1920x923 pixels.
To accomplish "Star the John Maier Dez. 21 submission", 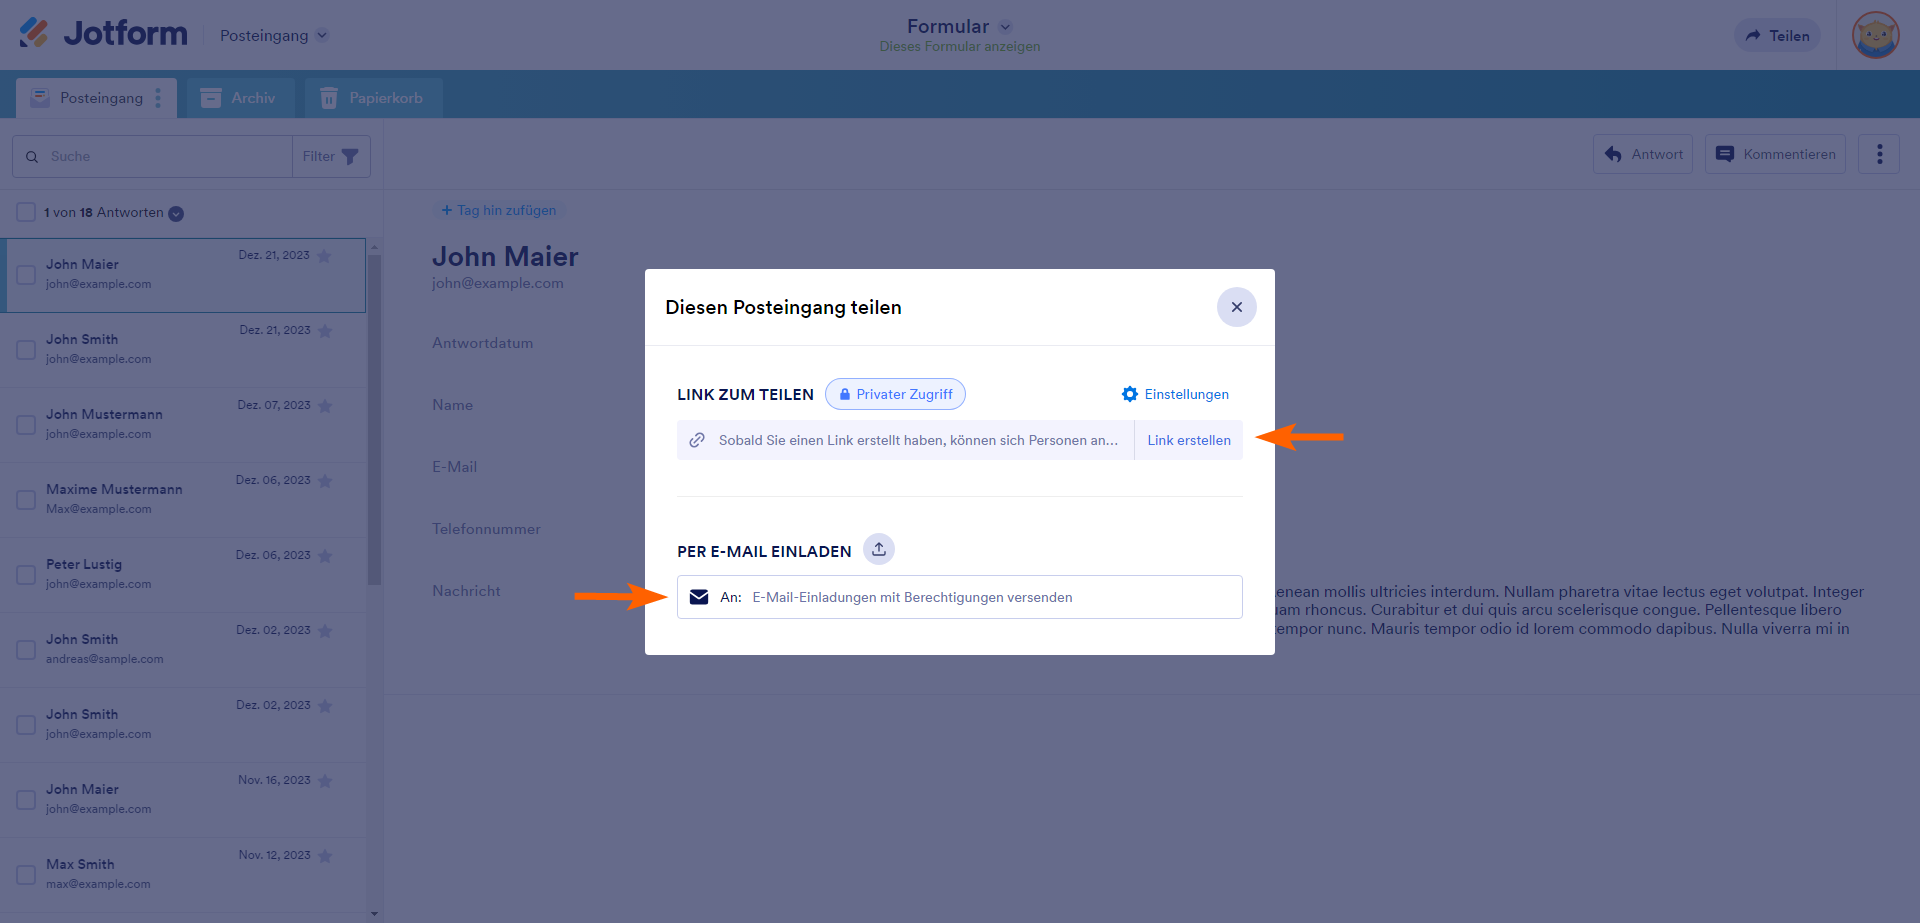I will (324, 256).
